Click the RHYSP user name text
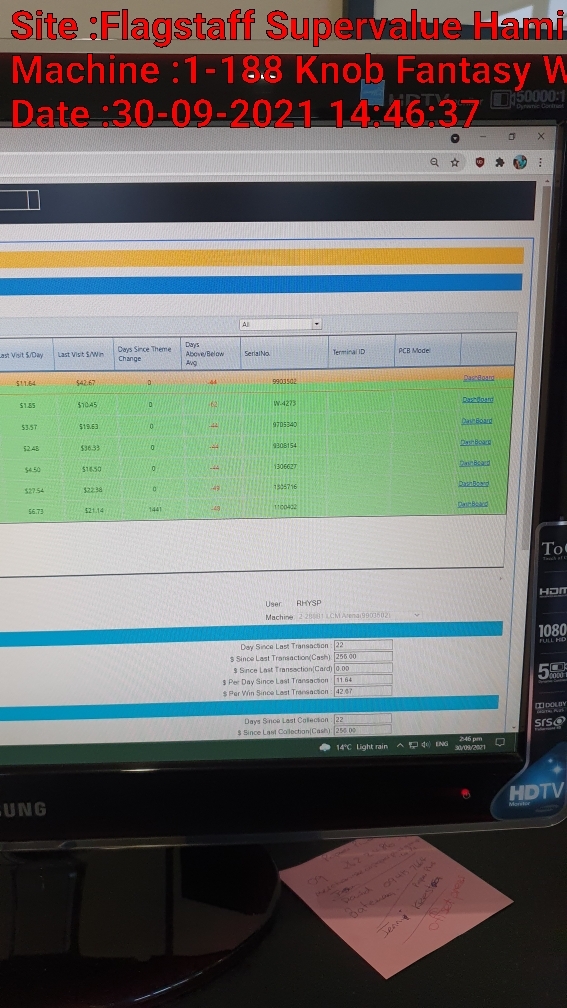The width and height of the screenshot is (567, 1008). 309,604
